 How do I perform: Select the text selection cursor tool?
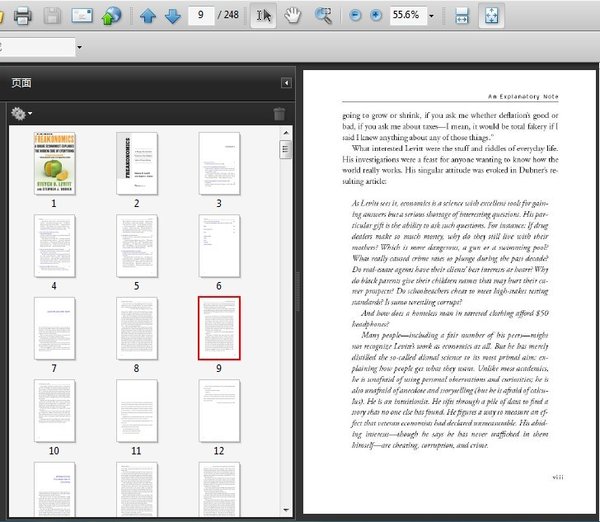pos(263,16)
